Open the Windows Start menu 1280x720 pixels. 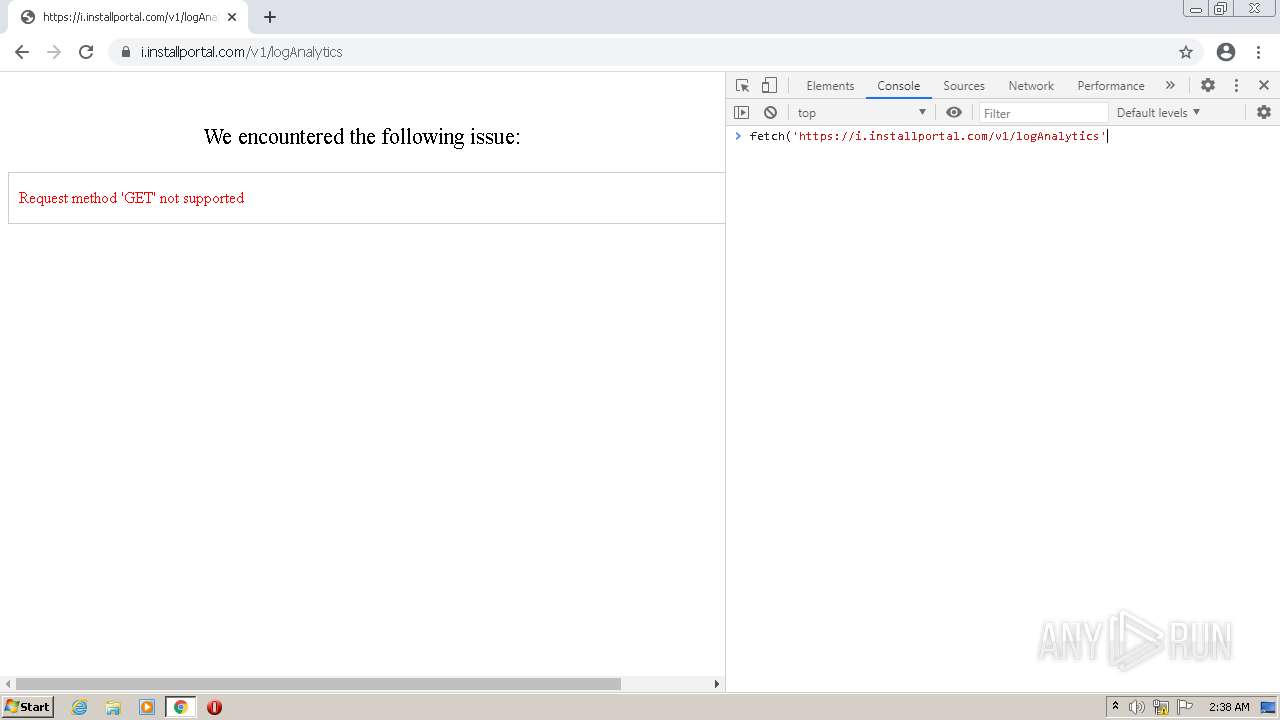pyautogui.click(x=27, y=707)
